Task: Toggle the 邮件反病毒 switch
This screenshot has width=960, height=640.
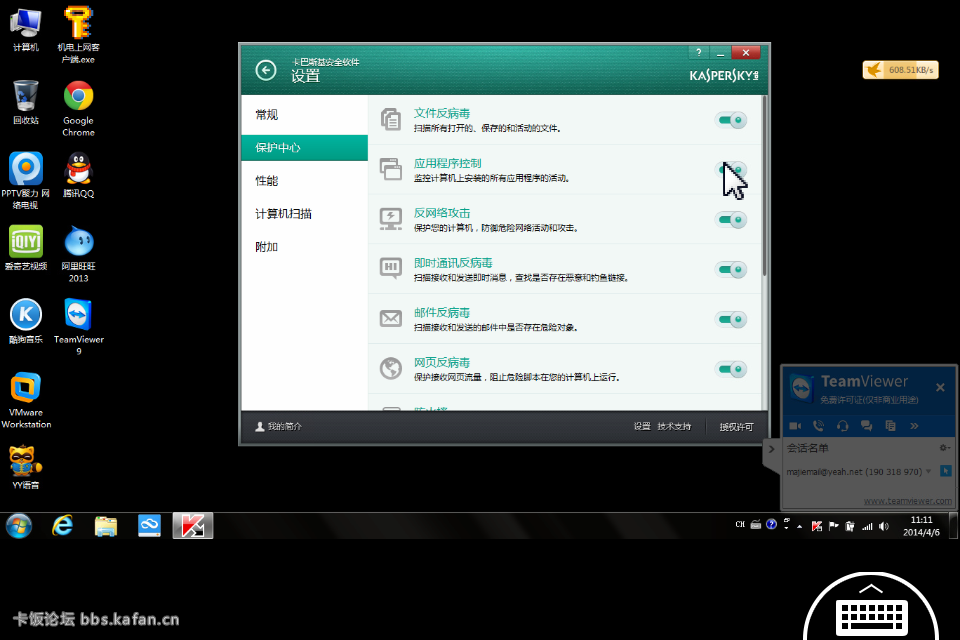Action: tap(730, 318)
